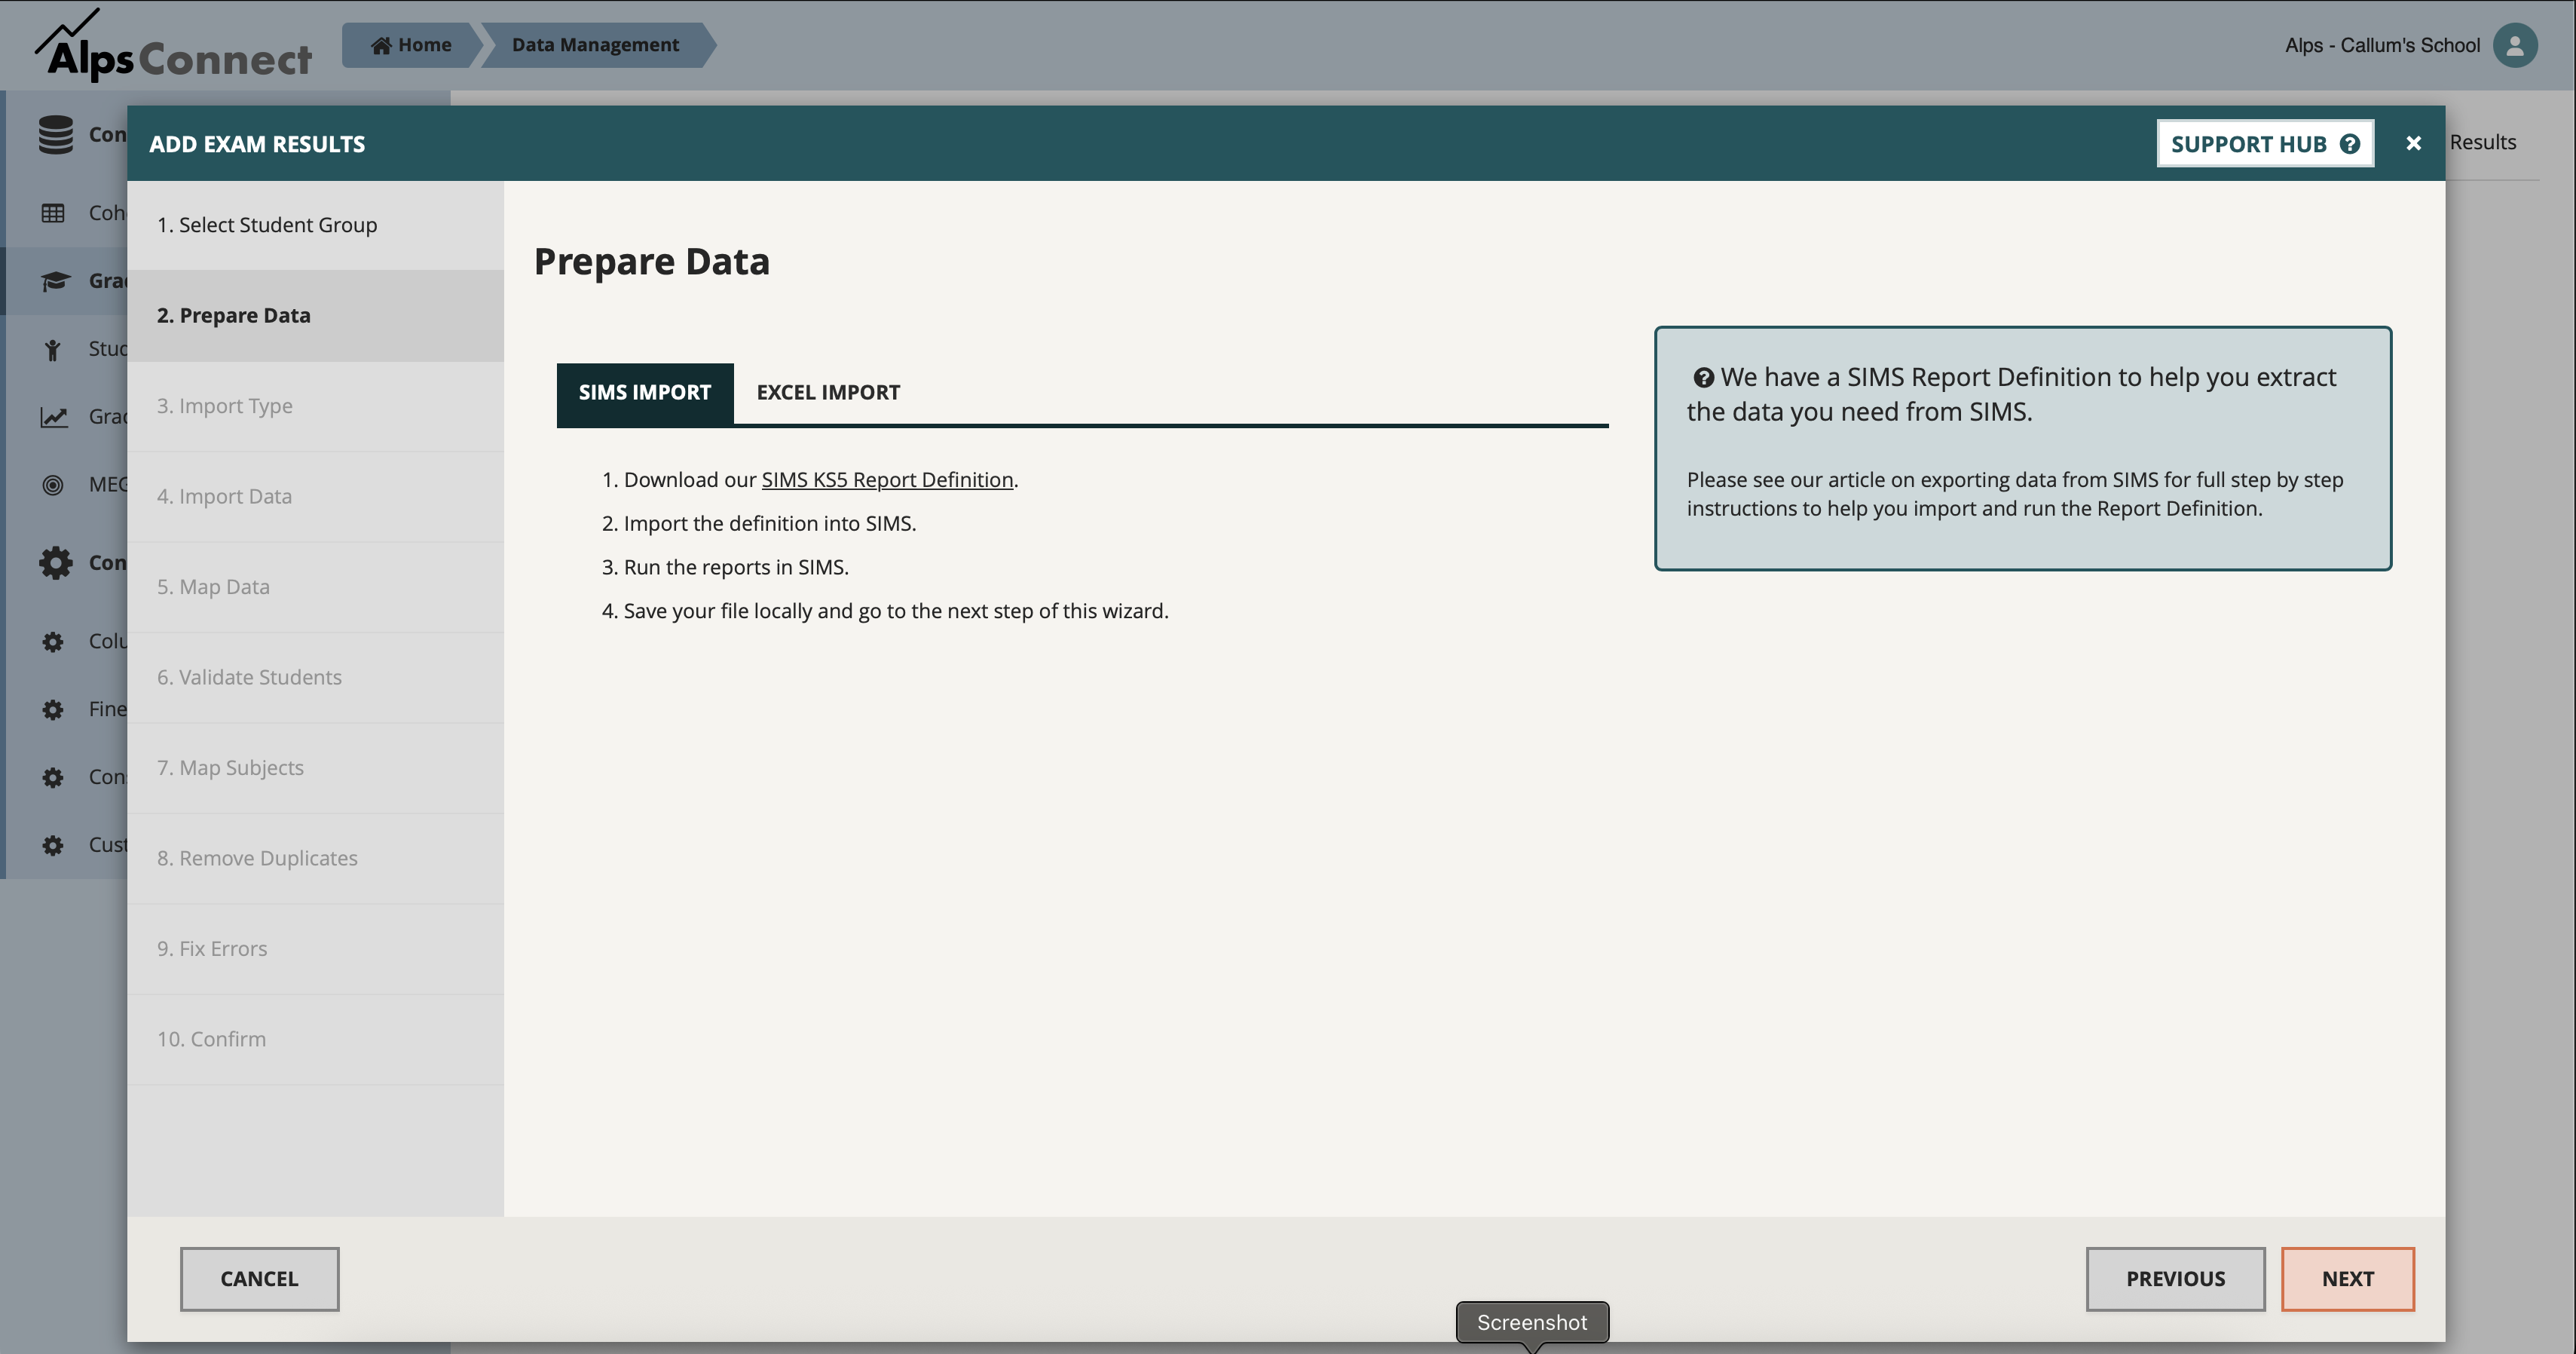Select step 4 Import Data

coord(315,496)
